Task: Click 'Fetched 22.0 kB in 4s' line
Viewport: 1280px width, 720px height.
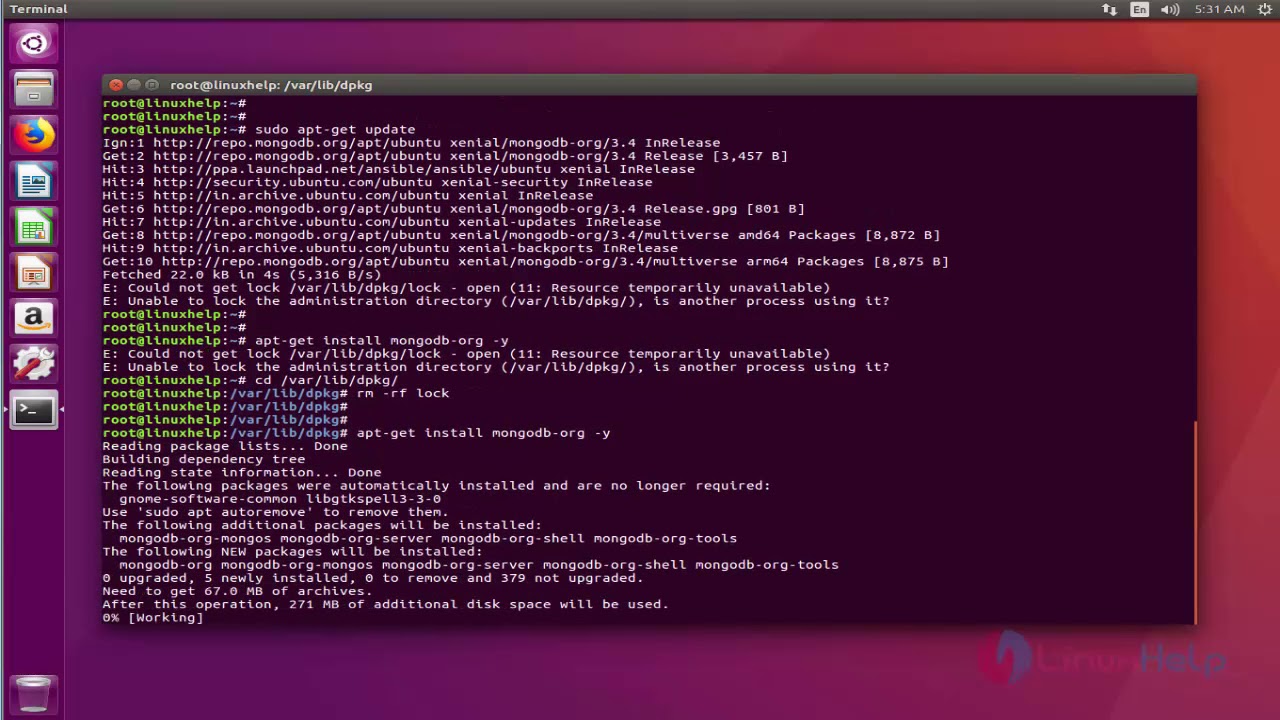Action: (x=241, y=274)
